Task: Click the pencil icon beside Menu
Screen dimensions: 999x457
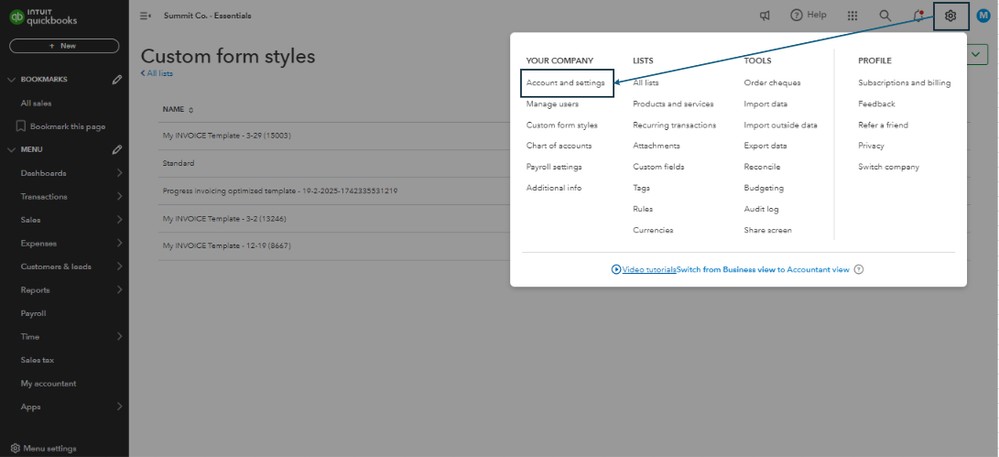Action: tap(117, 150)
